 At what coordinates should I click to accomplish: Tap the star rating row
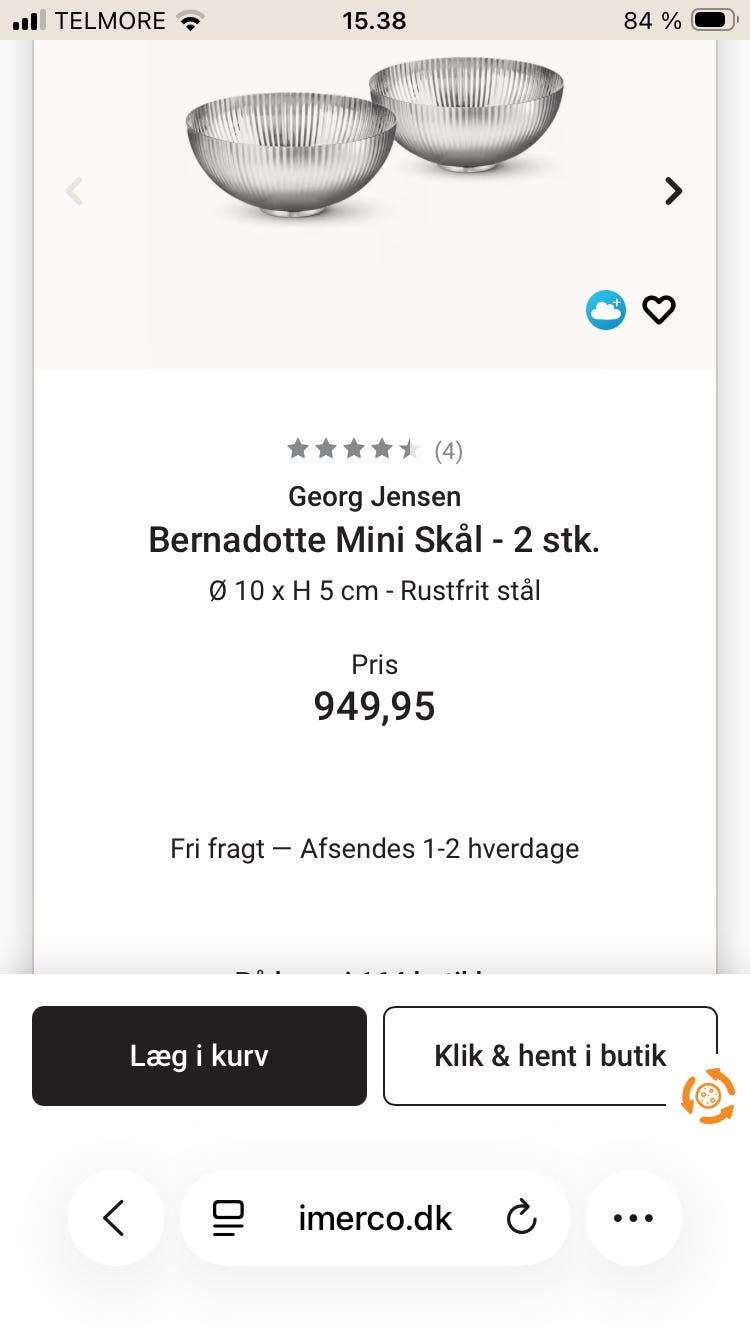coord(354,450)
